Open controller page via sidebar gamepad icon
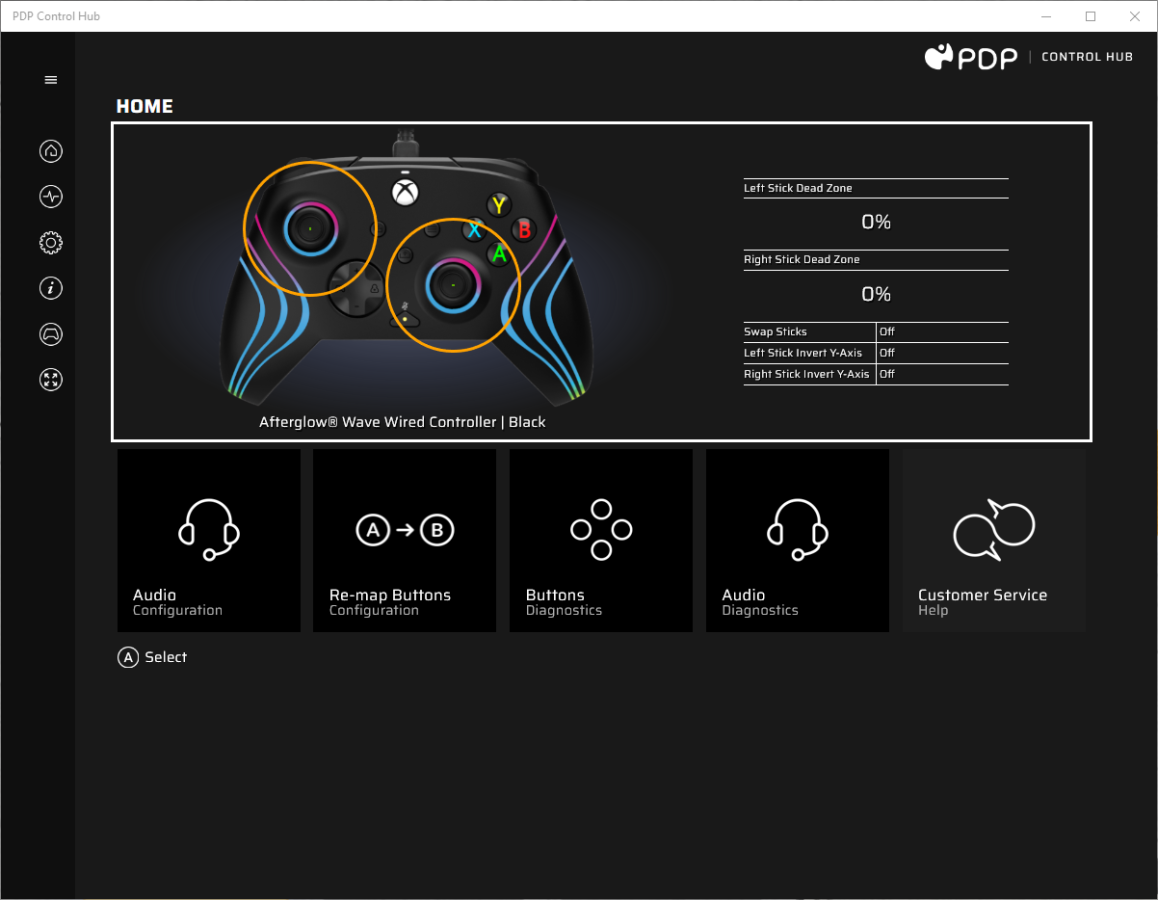 click(x=51, y=334)
